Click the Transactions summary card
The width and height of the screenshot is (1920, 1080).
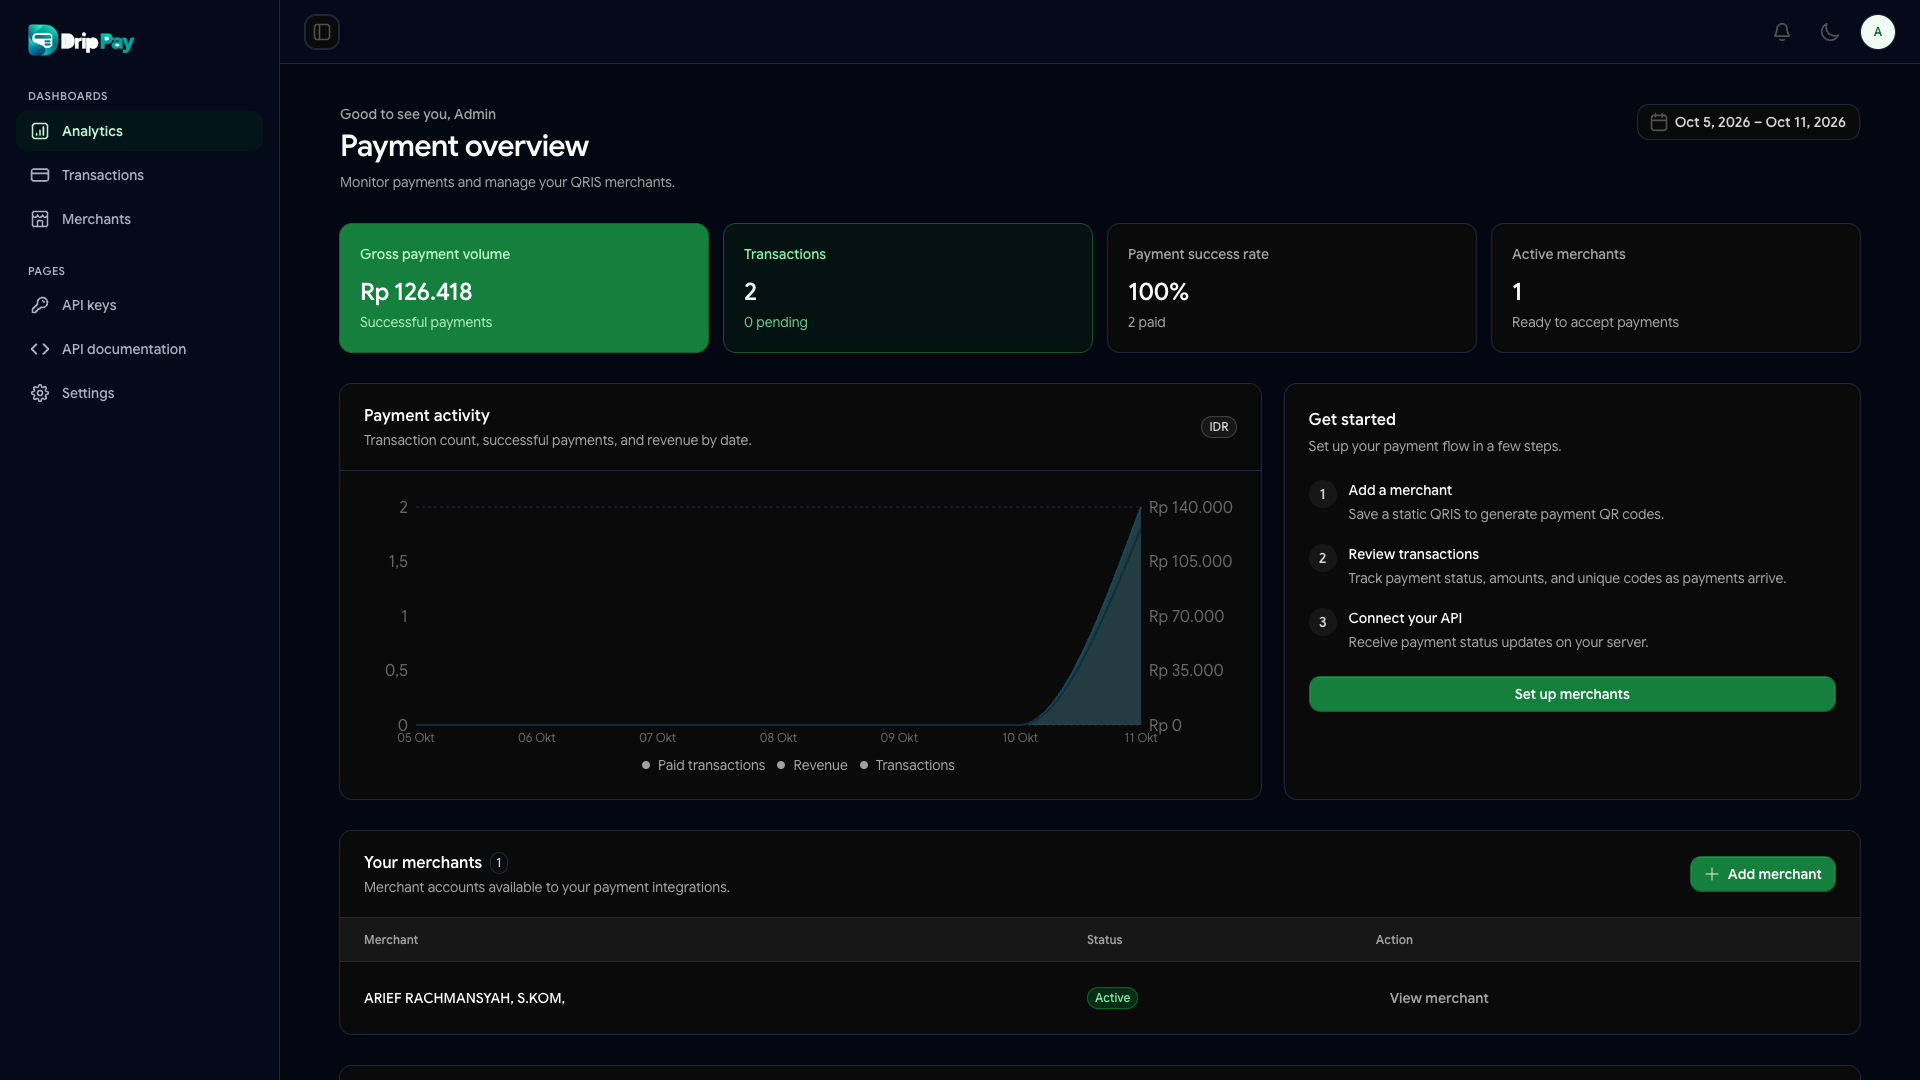coord(908,288)
